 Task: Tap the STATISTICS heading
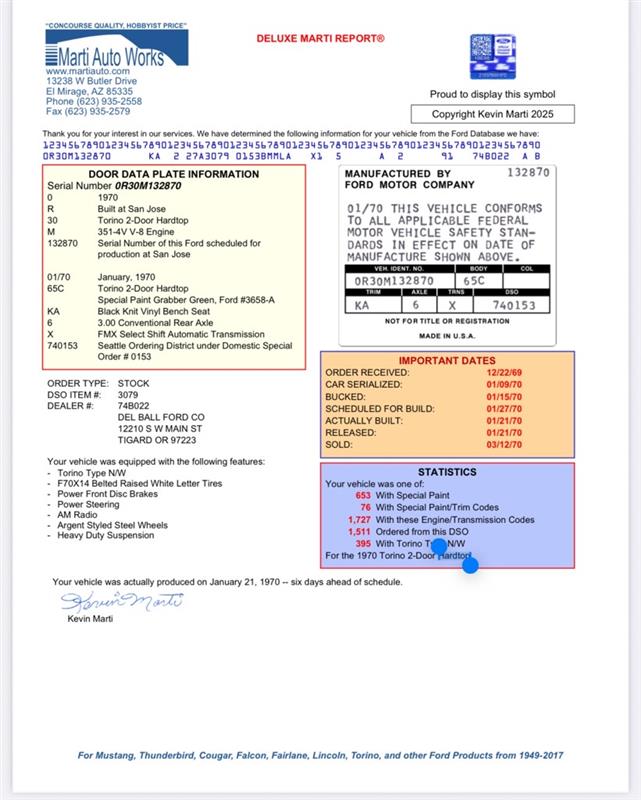point(447,472)
